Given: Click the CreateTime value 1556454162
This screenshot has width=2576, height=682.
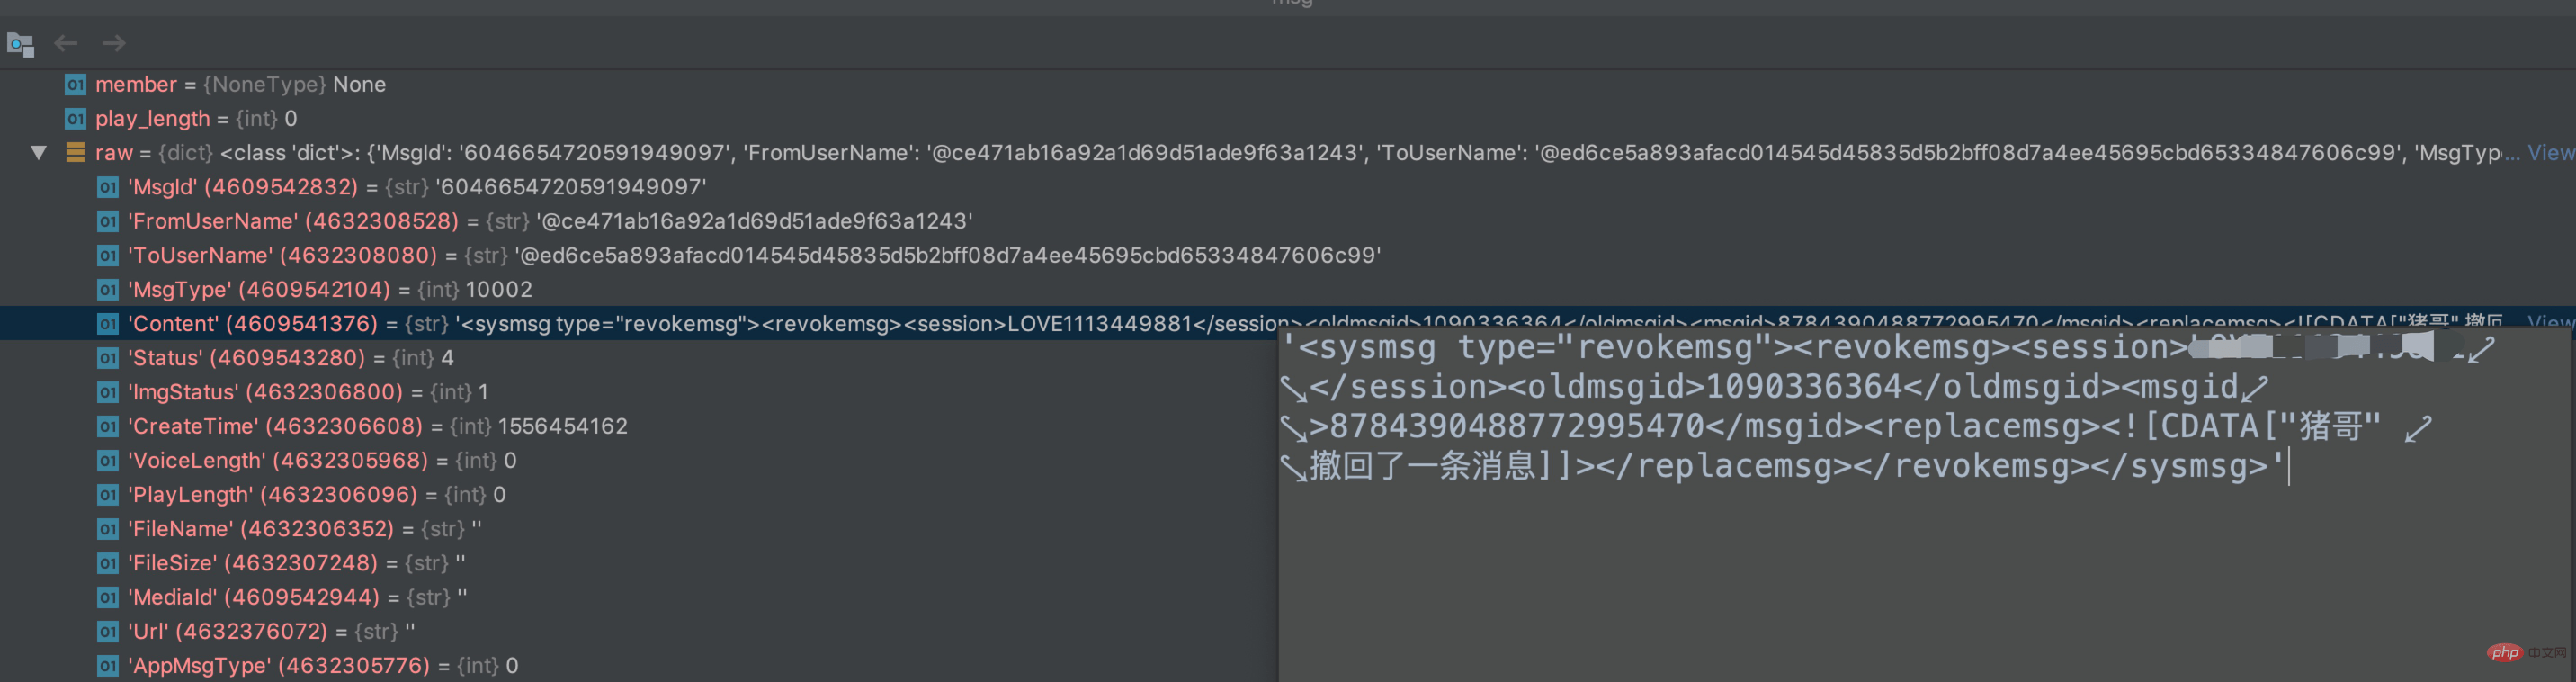Looking at the screenshot, I should pyautogui.click(x=563, y=426).
